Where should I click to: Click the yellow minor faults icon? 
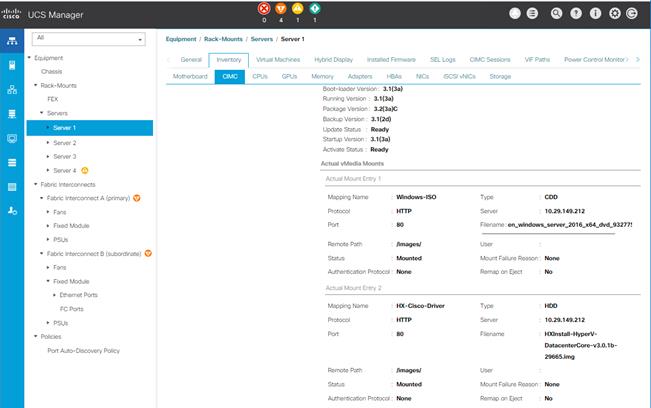pos(298,8)
